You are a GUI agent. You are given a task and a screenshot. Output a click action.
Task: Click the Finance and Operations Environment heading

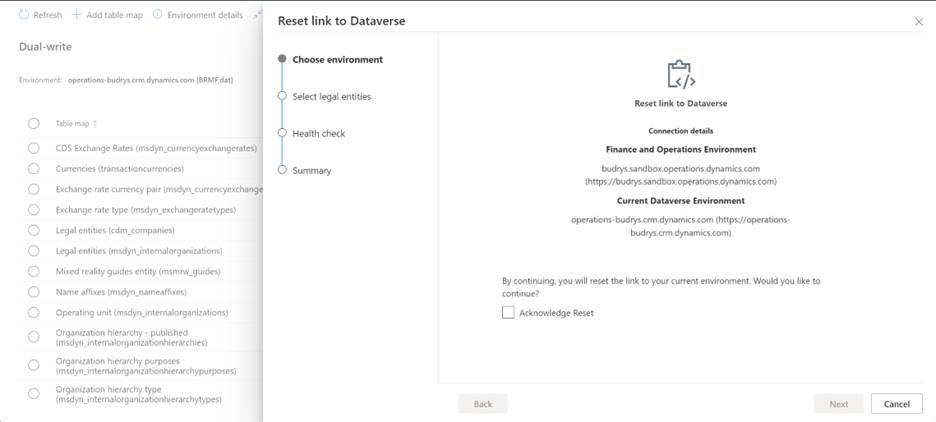(681, 150)
